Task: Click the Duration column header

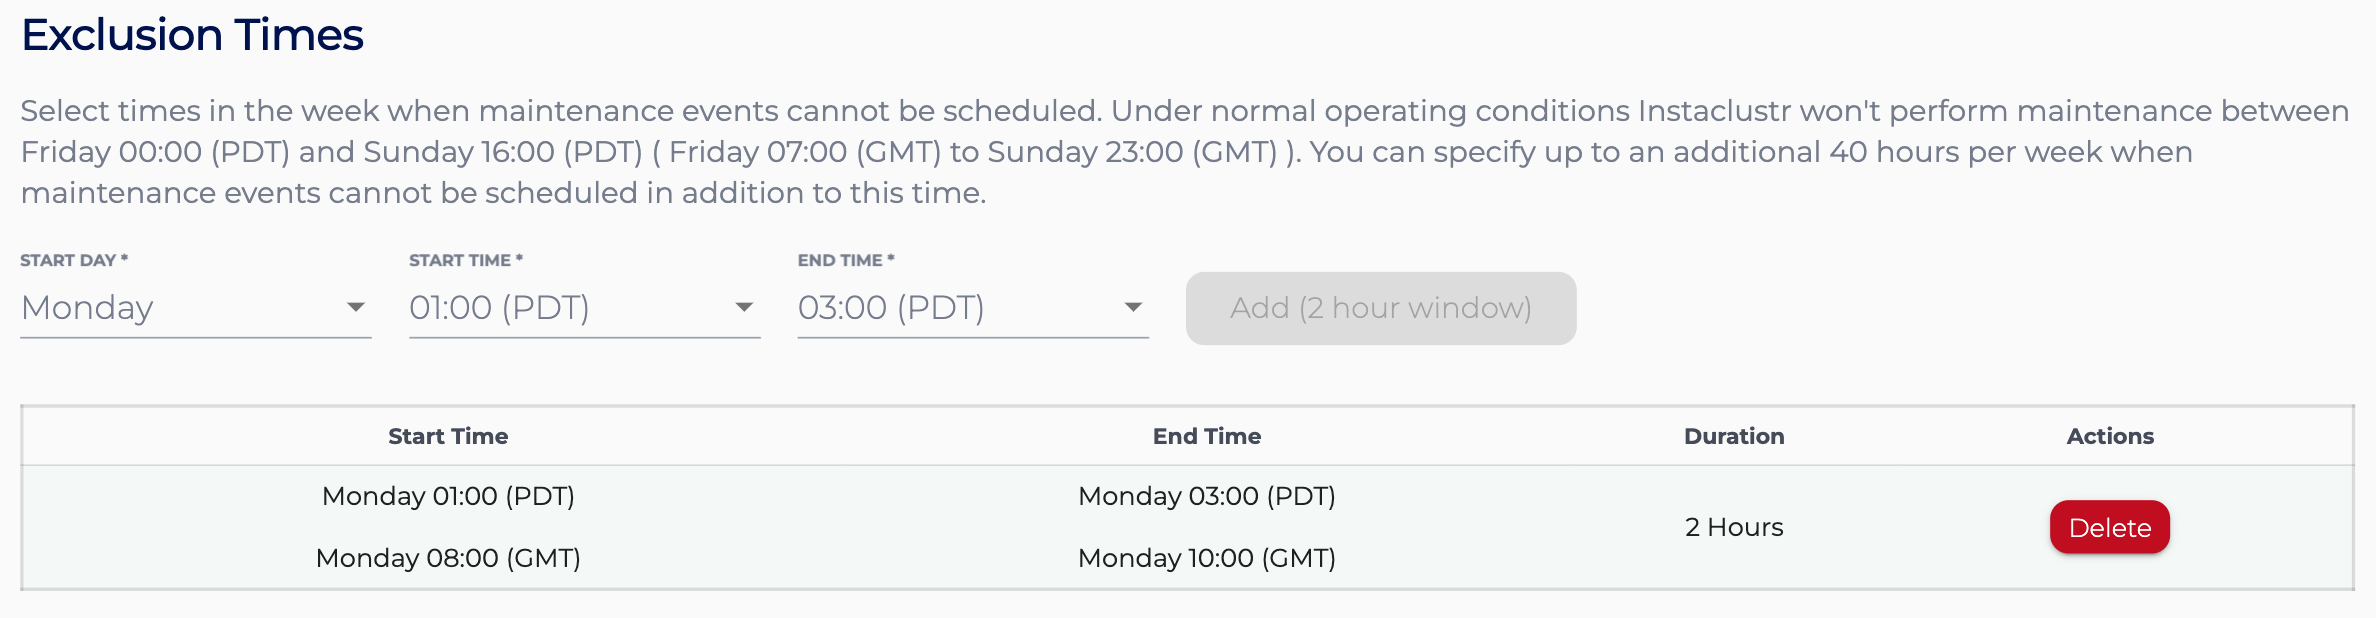Action: tap(1734, 436)
